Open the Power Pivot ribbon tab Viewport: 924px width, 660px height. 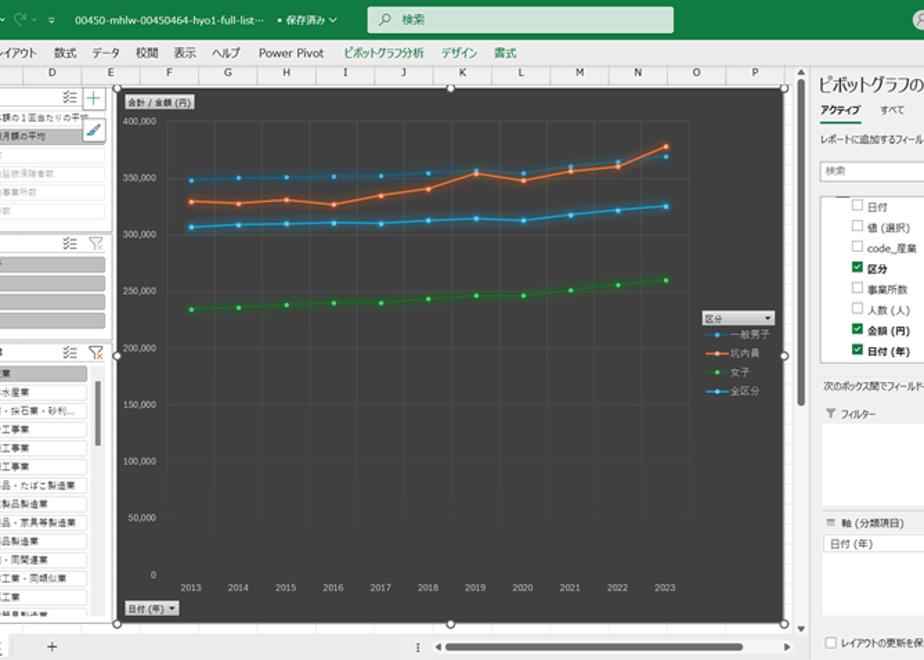[291, 53]
